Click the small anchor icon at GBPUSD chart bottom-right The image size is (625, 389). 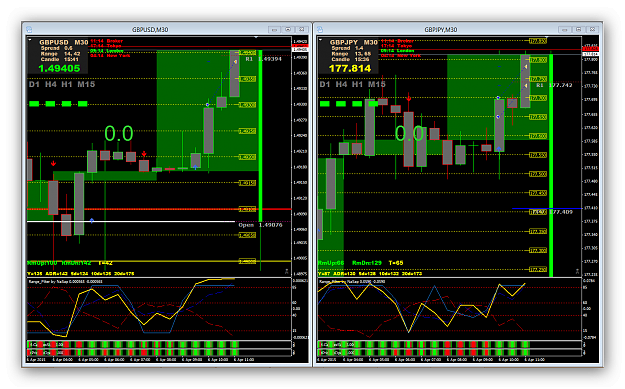point(287,271)
